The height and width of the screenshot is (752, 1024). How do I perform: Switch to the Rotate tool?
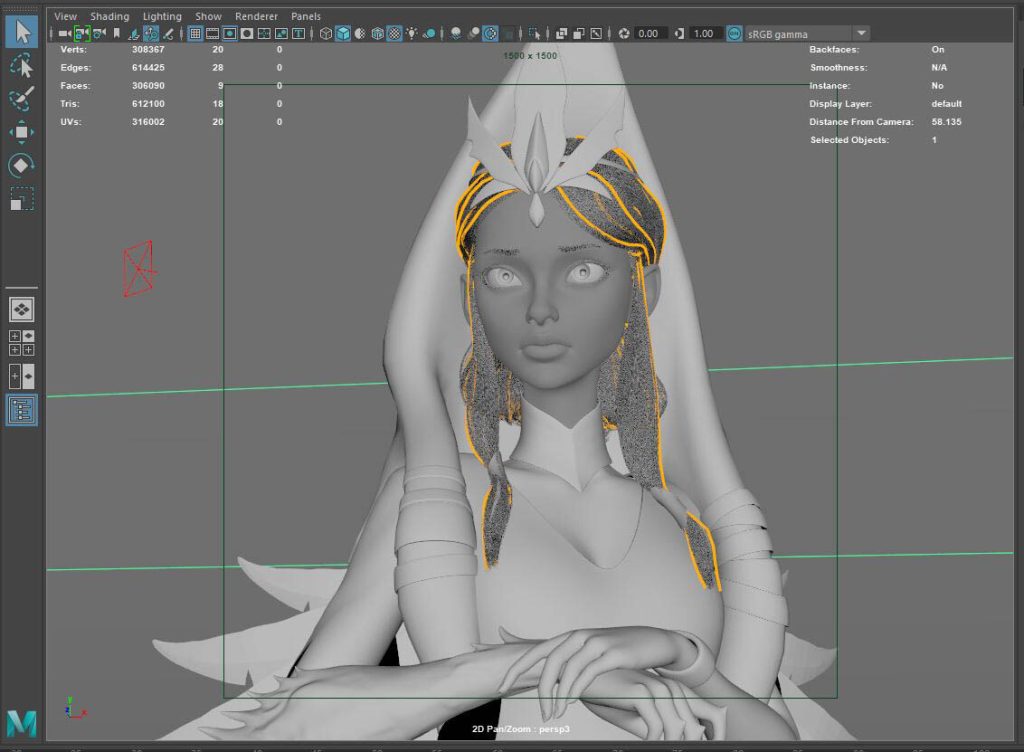tap(22, 165)
